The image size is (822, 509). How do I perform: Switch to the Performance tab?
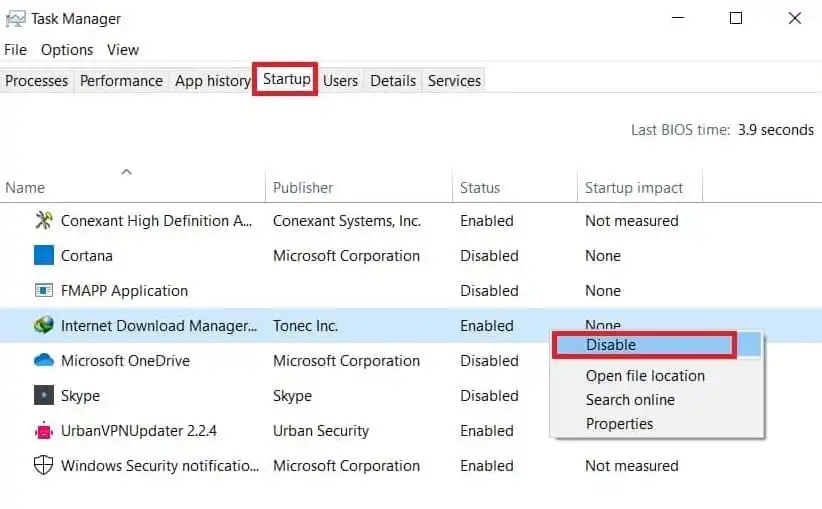(x=121, y=81)
